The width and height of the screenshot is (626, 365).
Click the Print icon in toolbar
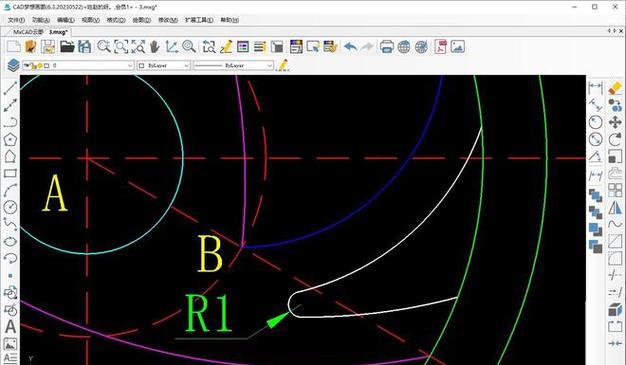pyautogui.click(x=386, y=47)
